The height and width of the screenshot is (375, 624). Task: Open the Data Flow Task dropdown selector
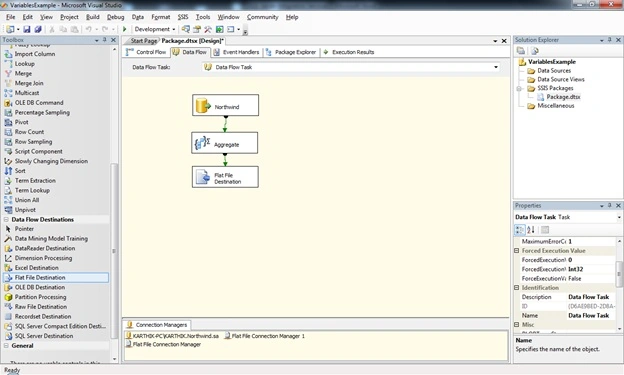pyautogui.click(x=496, y=67)
